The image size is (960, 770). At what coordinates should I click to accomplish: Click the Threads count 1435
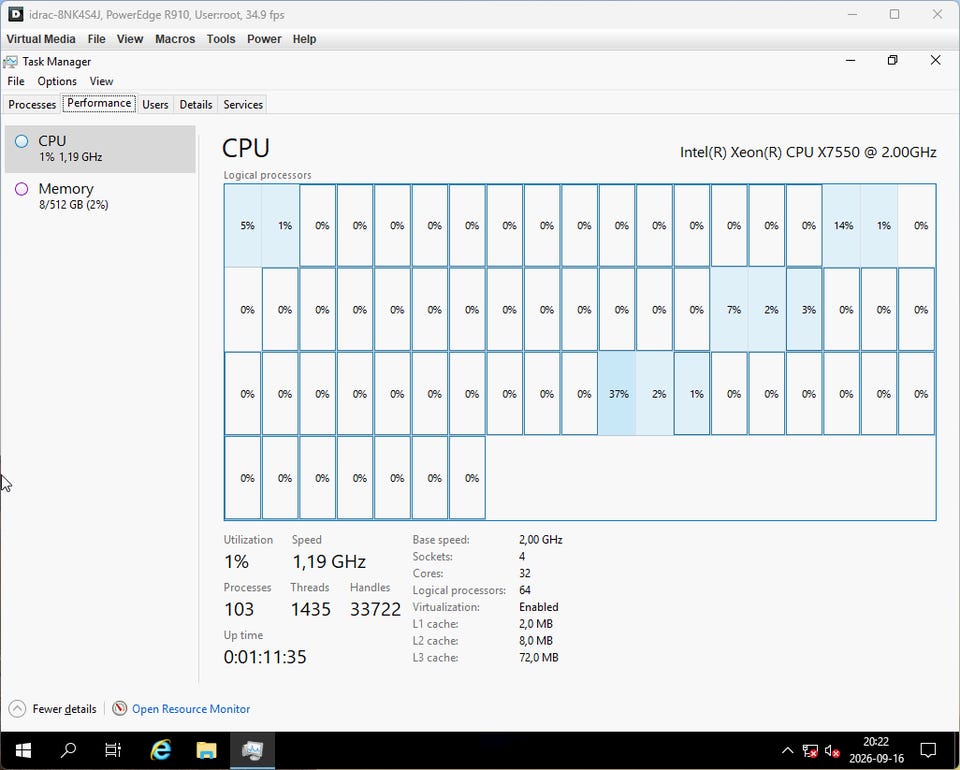[310, 610]
